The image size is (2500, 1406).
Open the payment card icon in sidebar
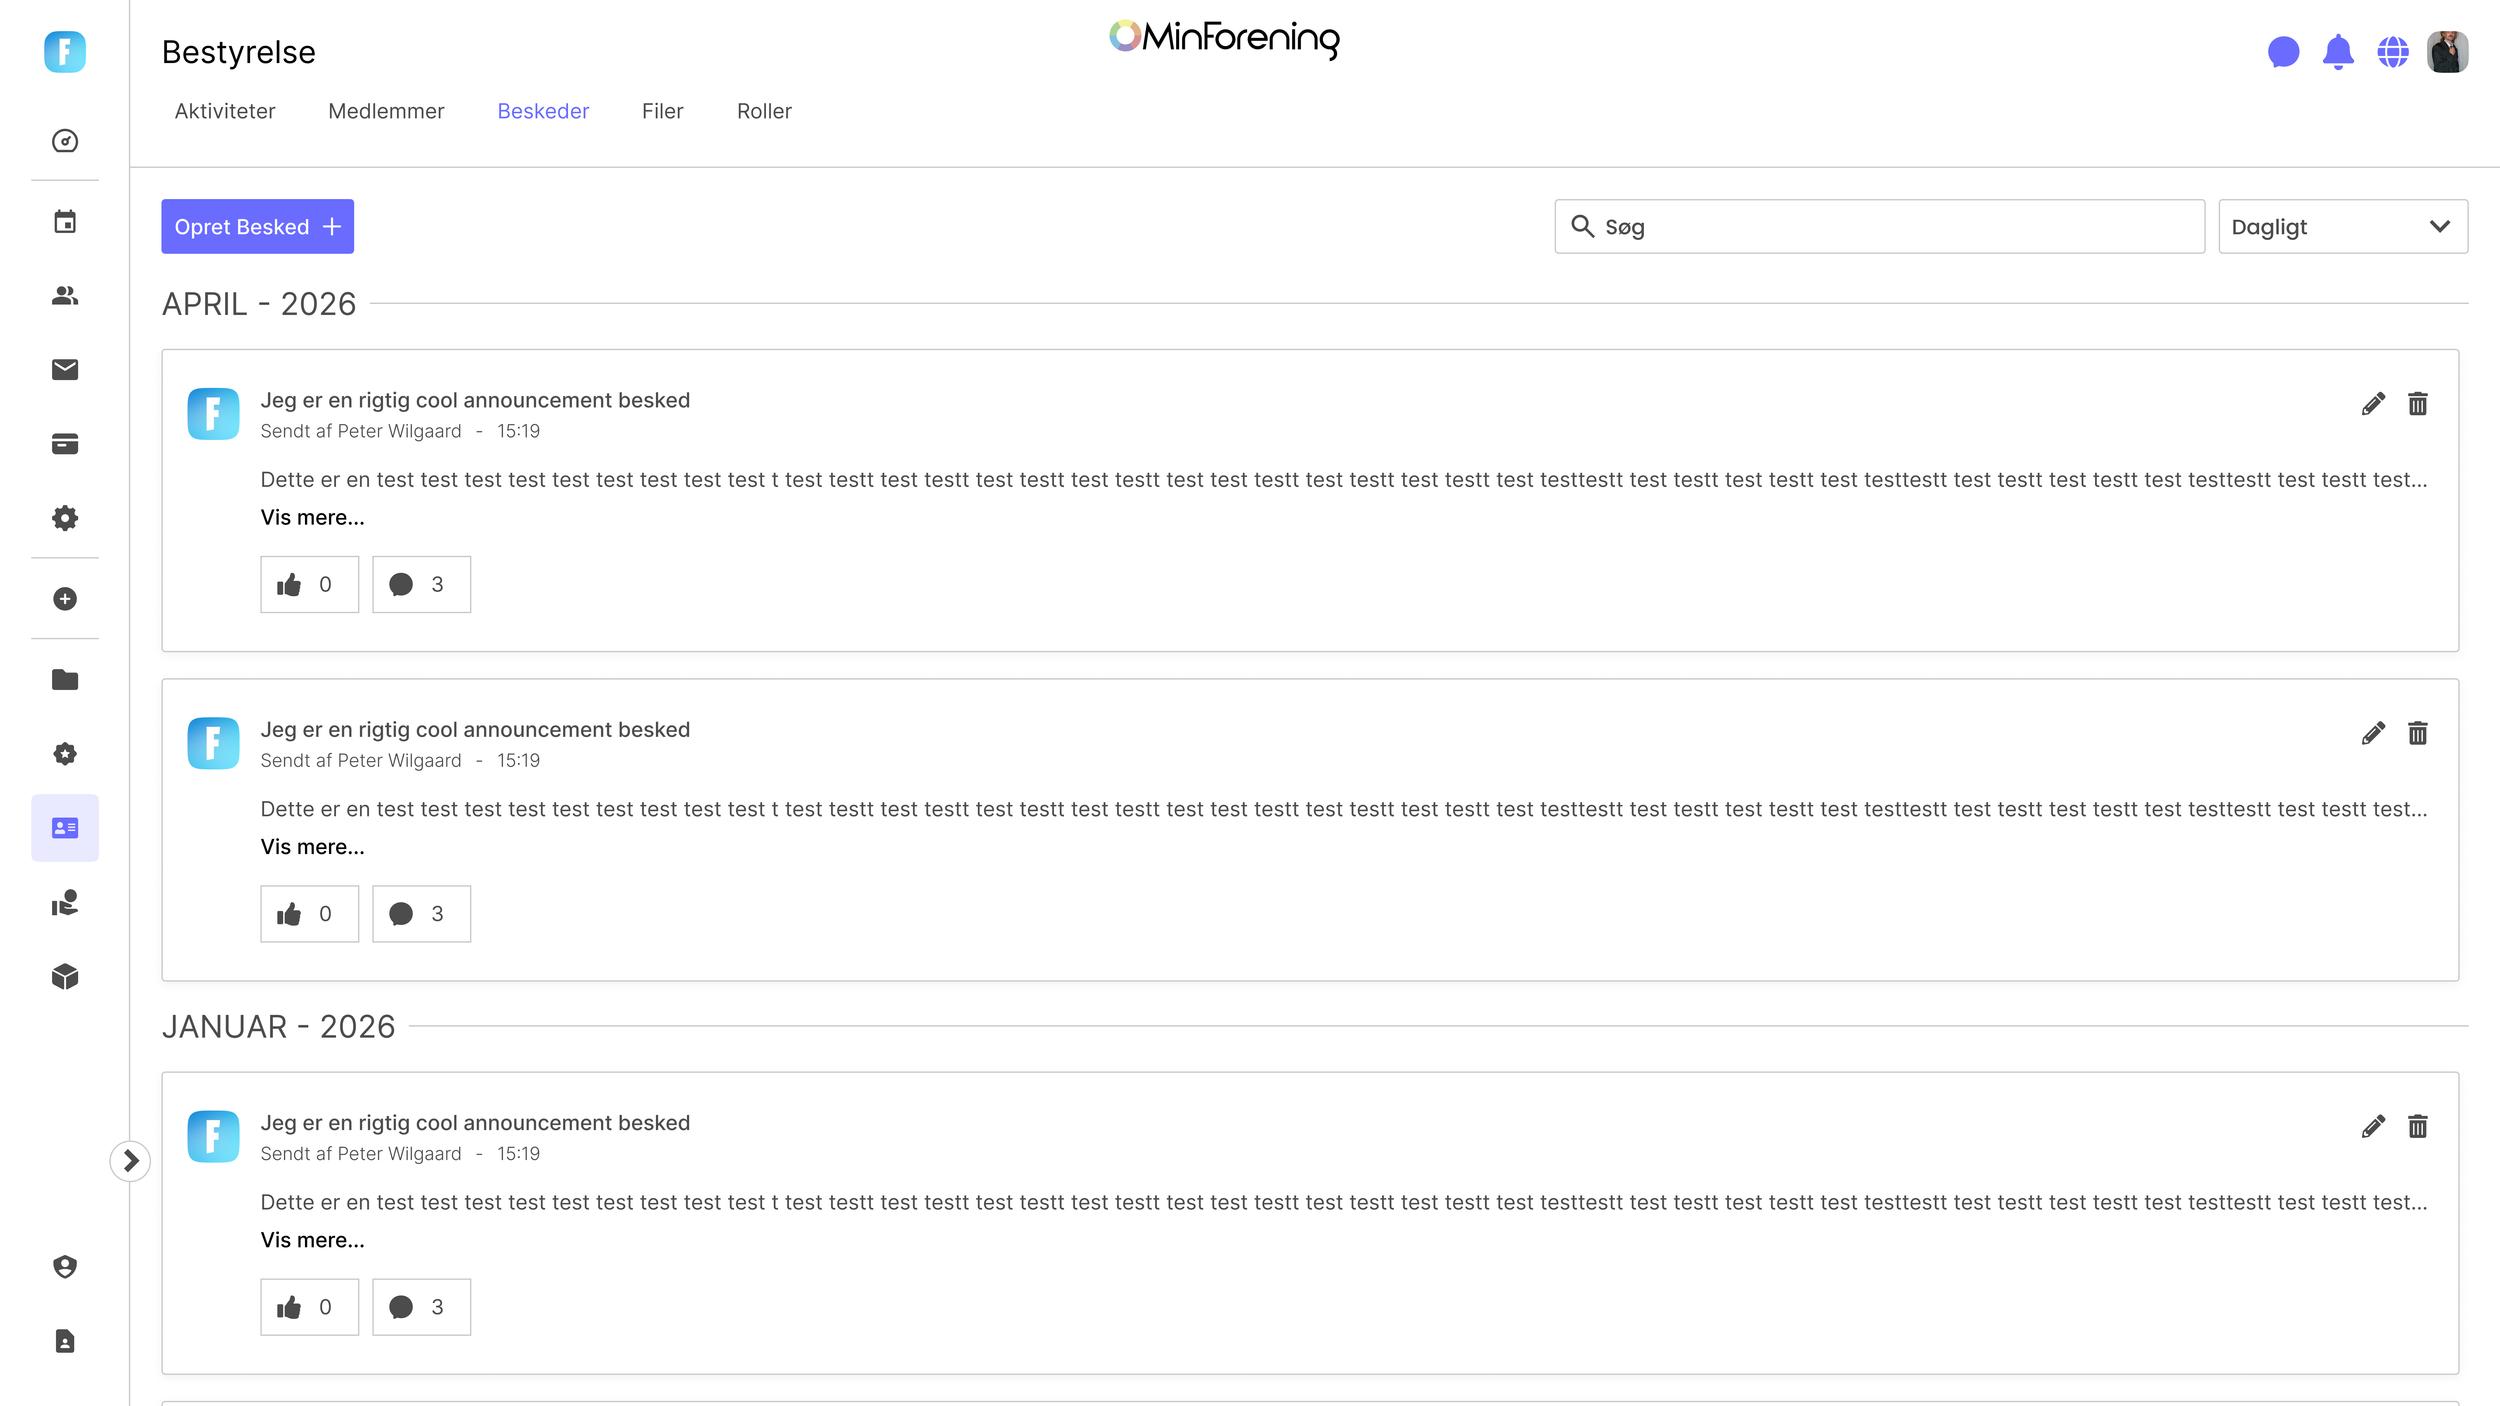(x=65, y=444)
